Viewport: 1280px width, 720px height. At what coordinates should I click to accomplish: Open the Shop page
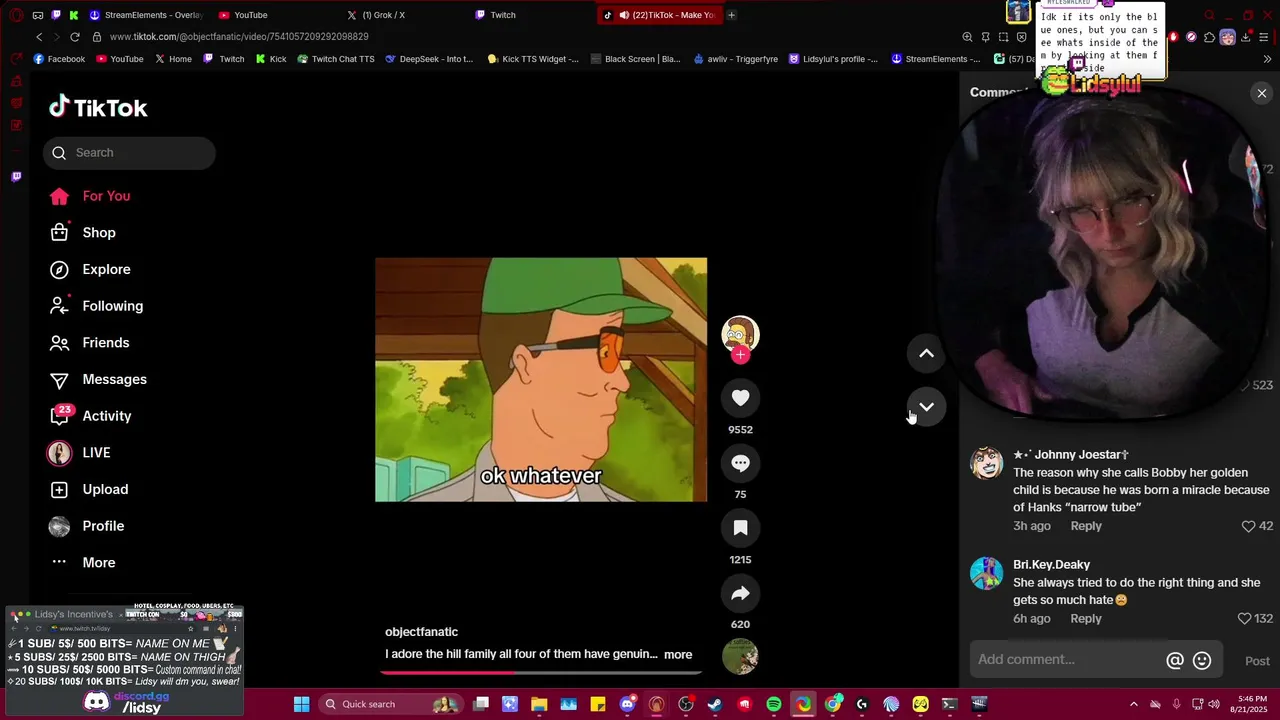click(x=83, y=233)
